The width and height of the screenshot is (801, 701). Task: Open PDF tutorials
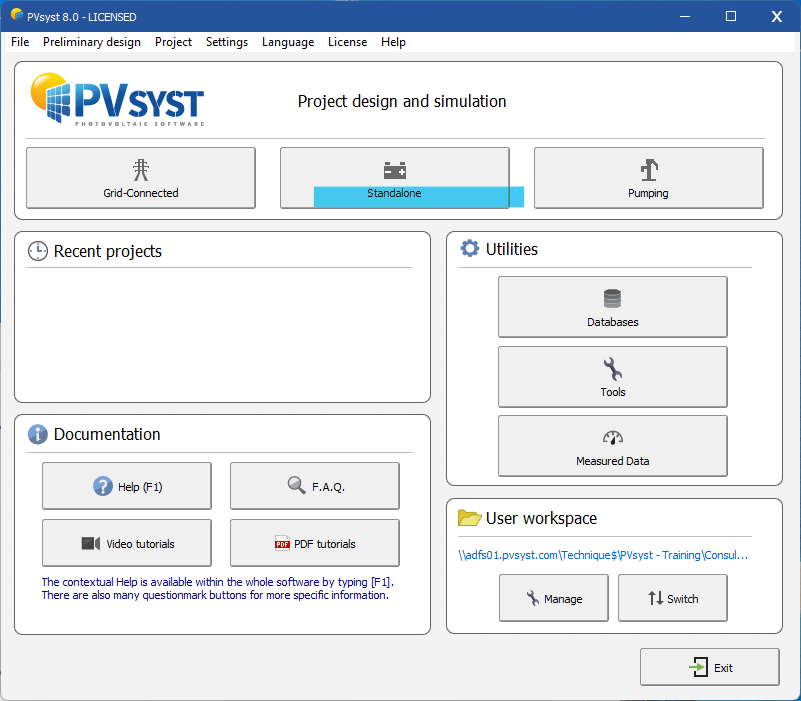click(315, 543)
